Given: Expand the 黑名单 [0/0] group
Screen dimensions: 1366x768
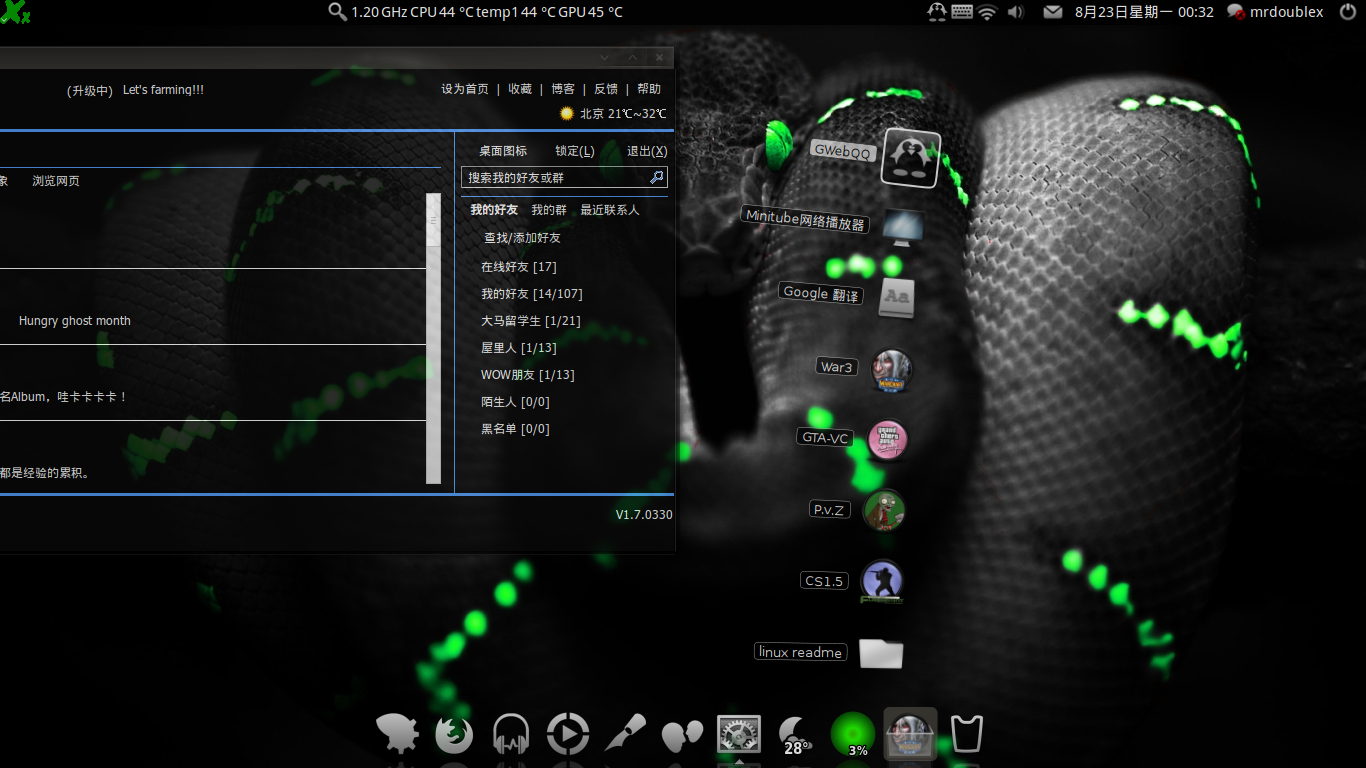Looking at the screenshot, I should 515,429.
